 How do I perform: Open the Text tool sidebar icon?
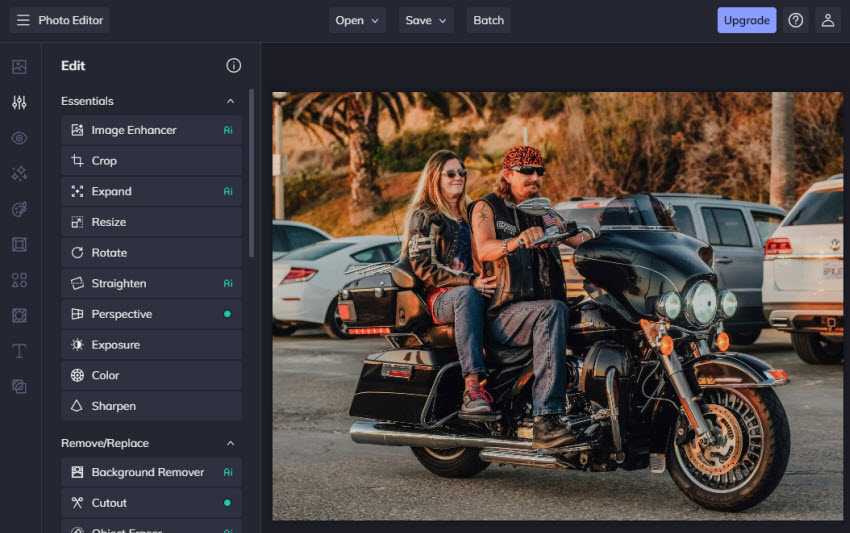tap(19, 351)
